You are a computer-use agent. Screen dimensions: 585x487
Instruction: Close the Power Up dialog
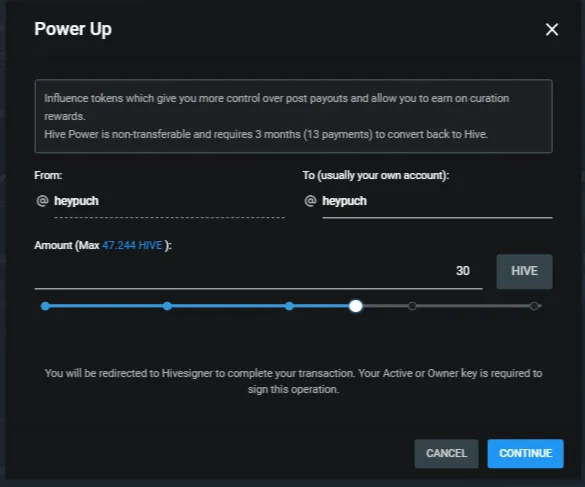[552, 29]
